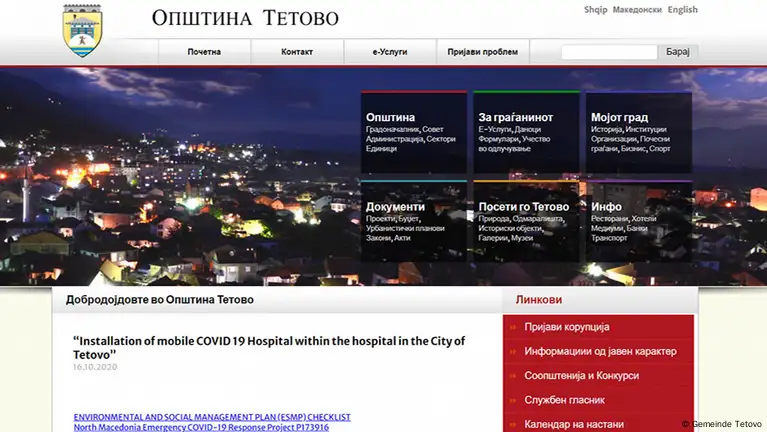This screenshot has height=432, width=767.
Task: Open the Документи tile
Action: click(x=413, y=221)
